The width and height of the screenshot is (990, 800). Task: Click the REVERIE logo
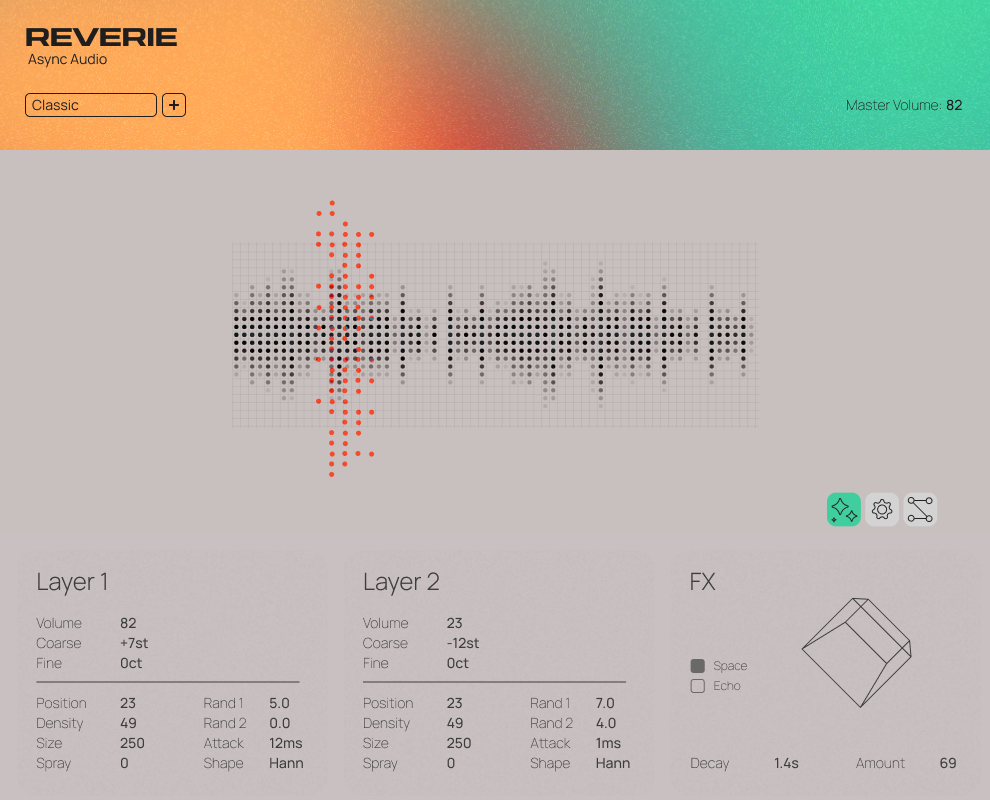click(x=101, y=38)
